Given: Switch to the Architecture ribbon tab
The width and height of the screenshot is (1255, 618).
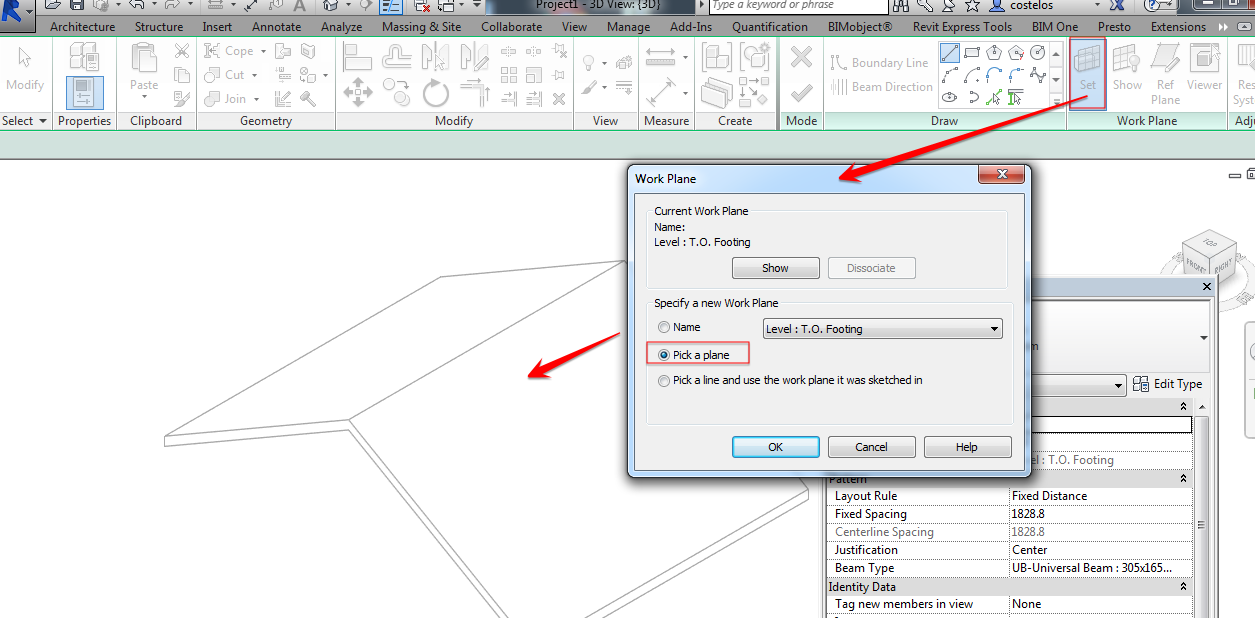Looking at the screenshot, I should (82, 27).
